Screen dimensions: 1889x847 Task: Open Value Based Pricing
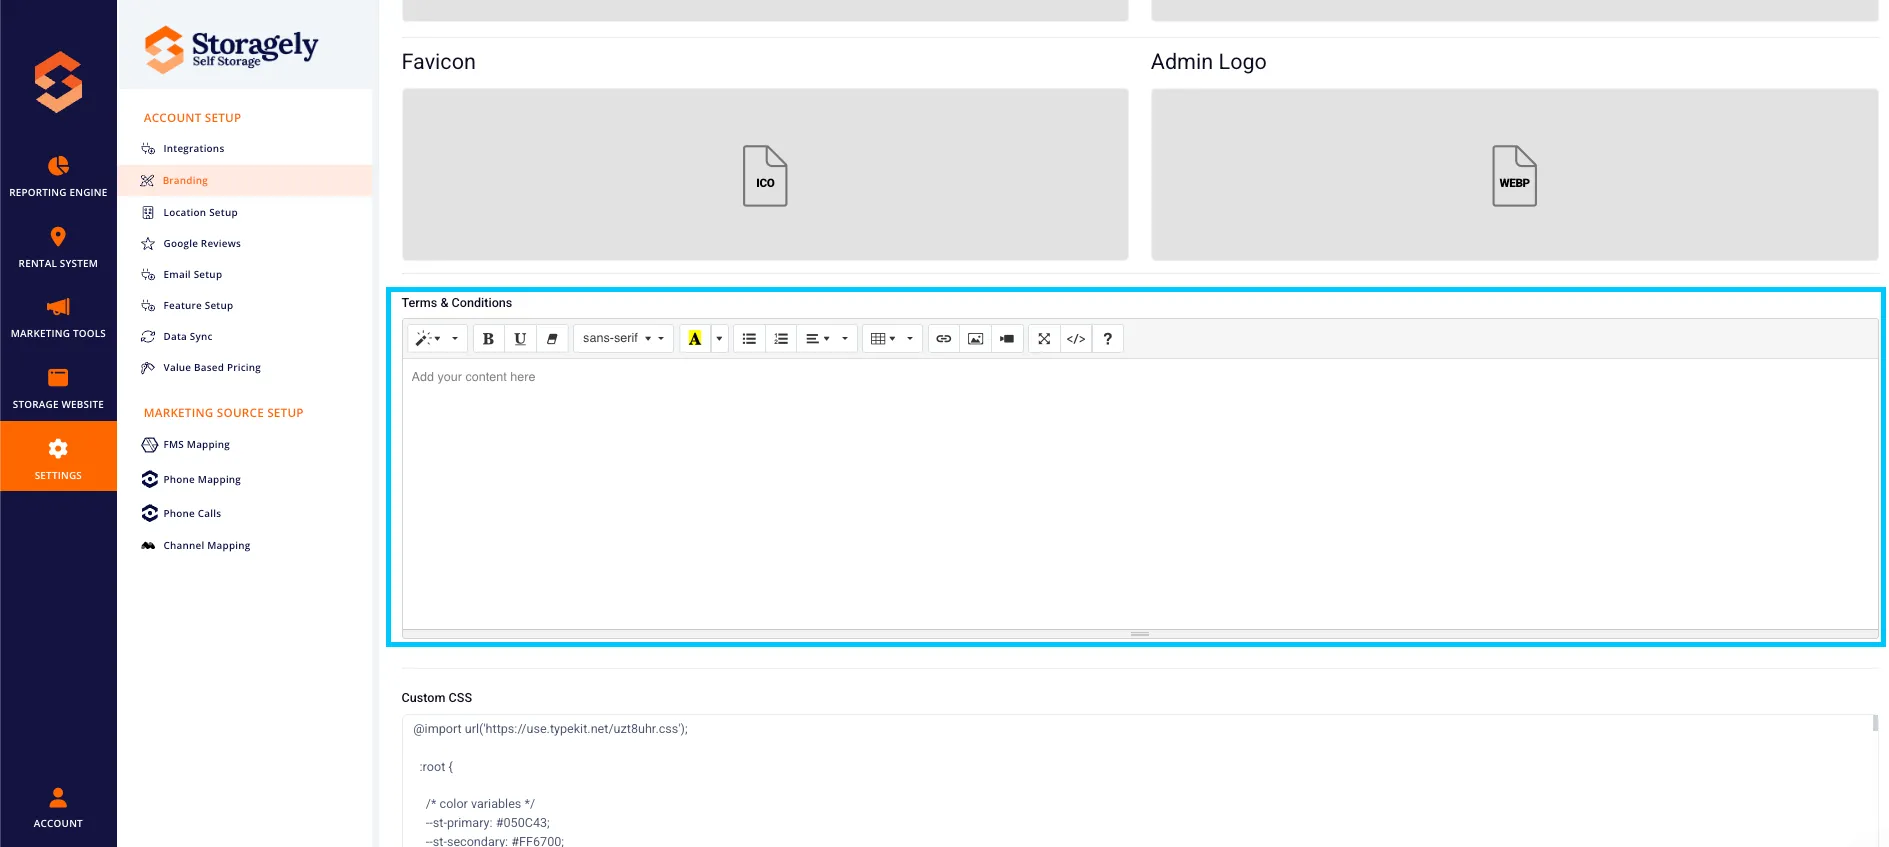click(212, 368)
